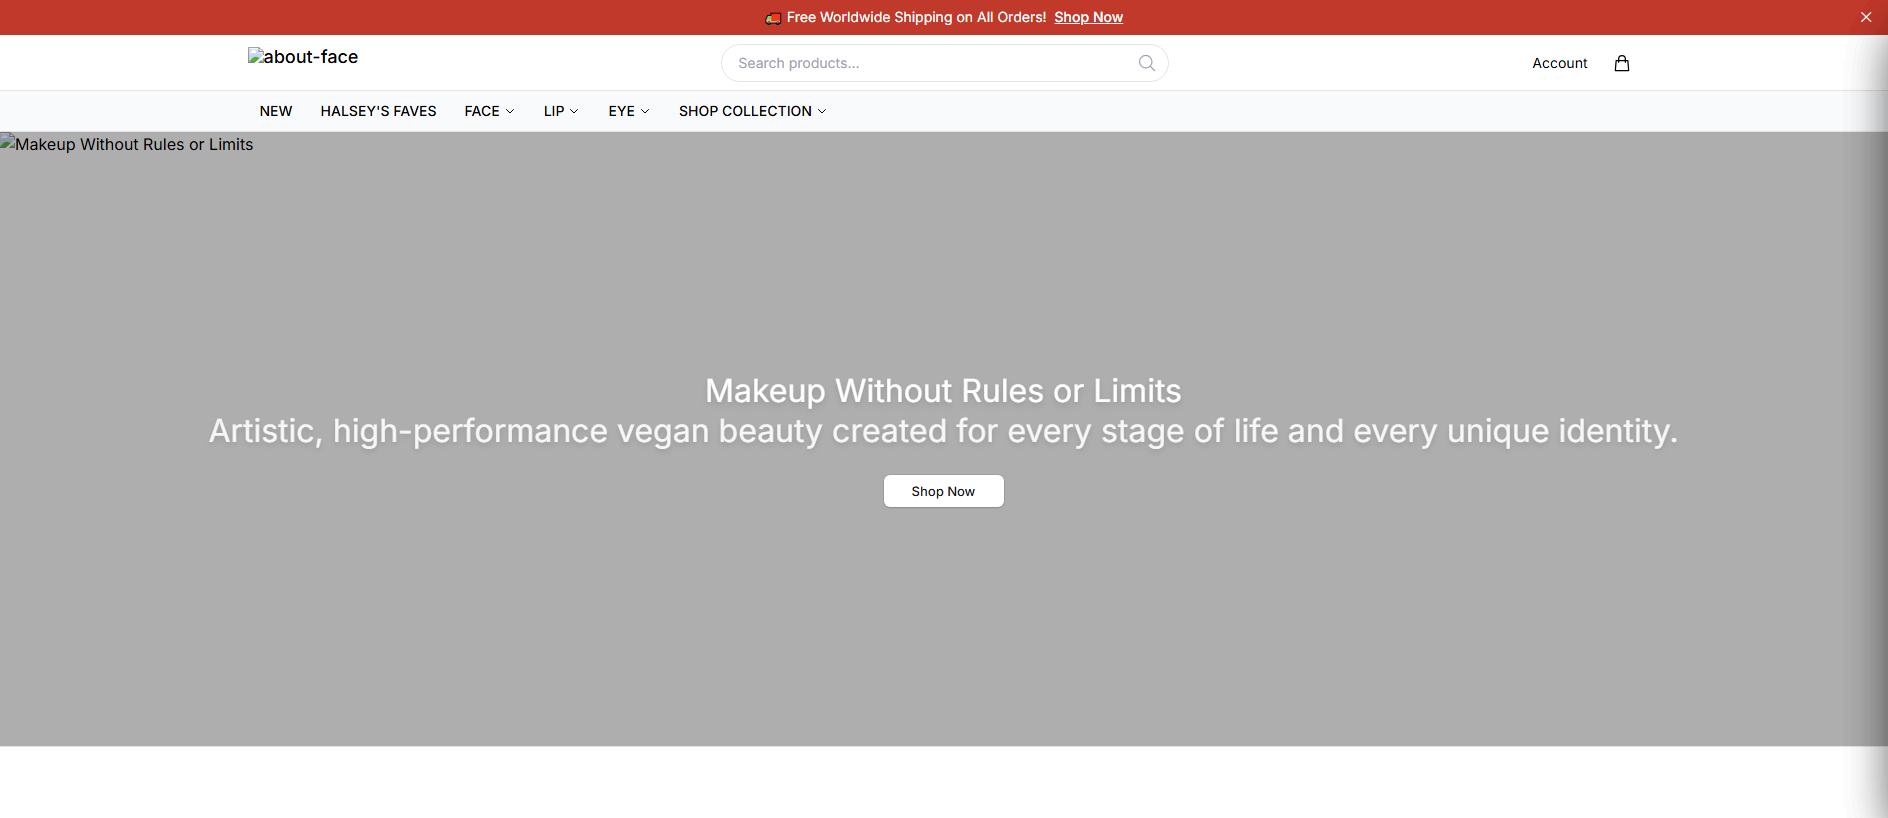
Task: Click the Makeup Without Rules or Limits heading
Action: point(943,391)
